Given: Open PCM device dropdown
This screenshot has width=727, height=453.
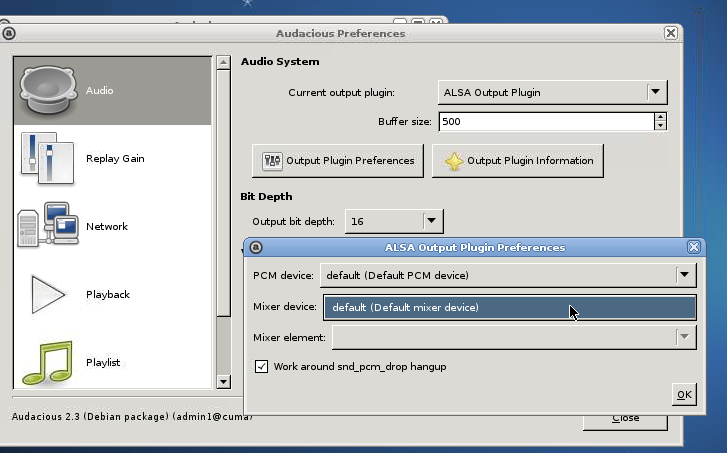Looking at the screenshot, I should point(508,275).
